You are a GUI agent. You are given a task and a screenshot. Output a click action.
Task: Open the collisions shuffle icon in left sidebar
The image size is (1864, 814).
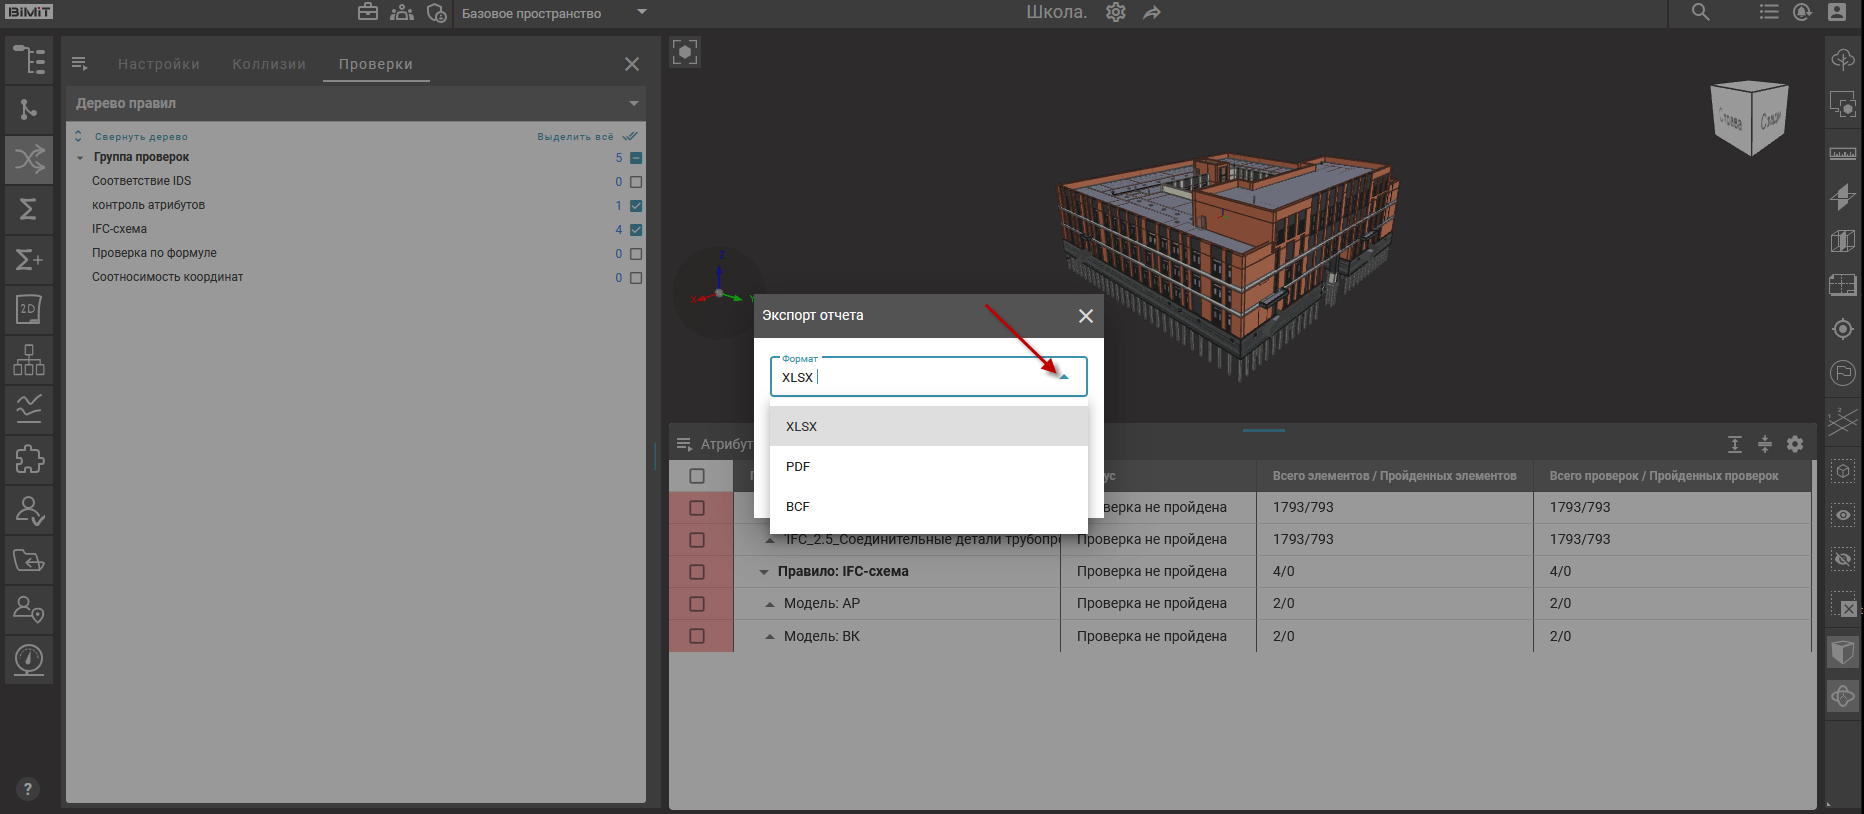click(29, 159)
